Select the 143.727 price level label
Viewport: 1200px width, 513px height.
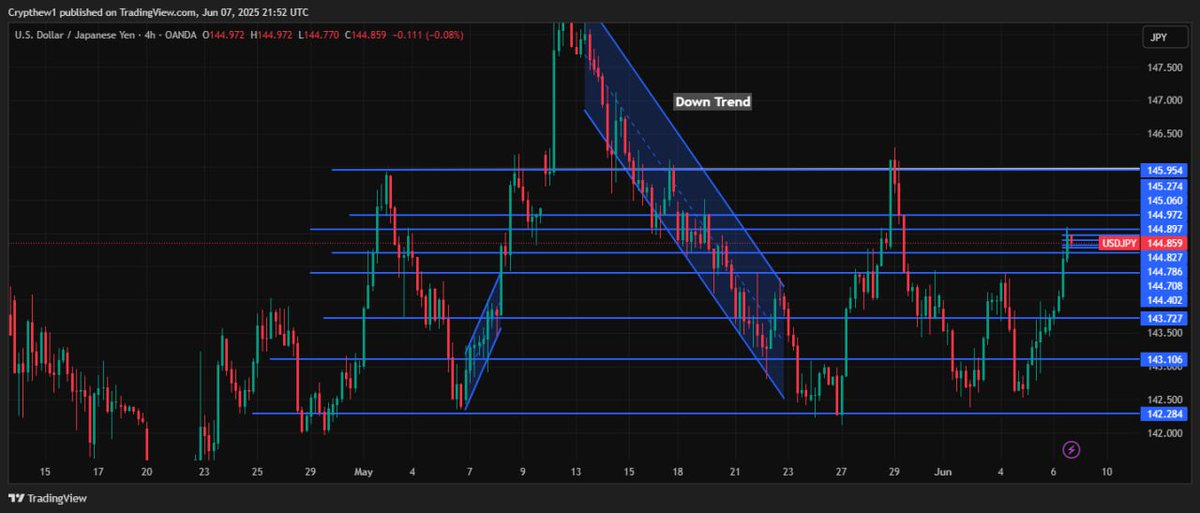point(1166,318)
